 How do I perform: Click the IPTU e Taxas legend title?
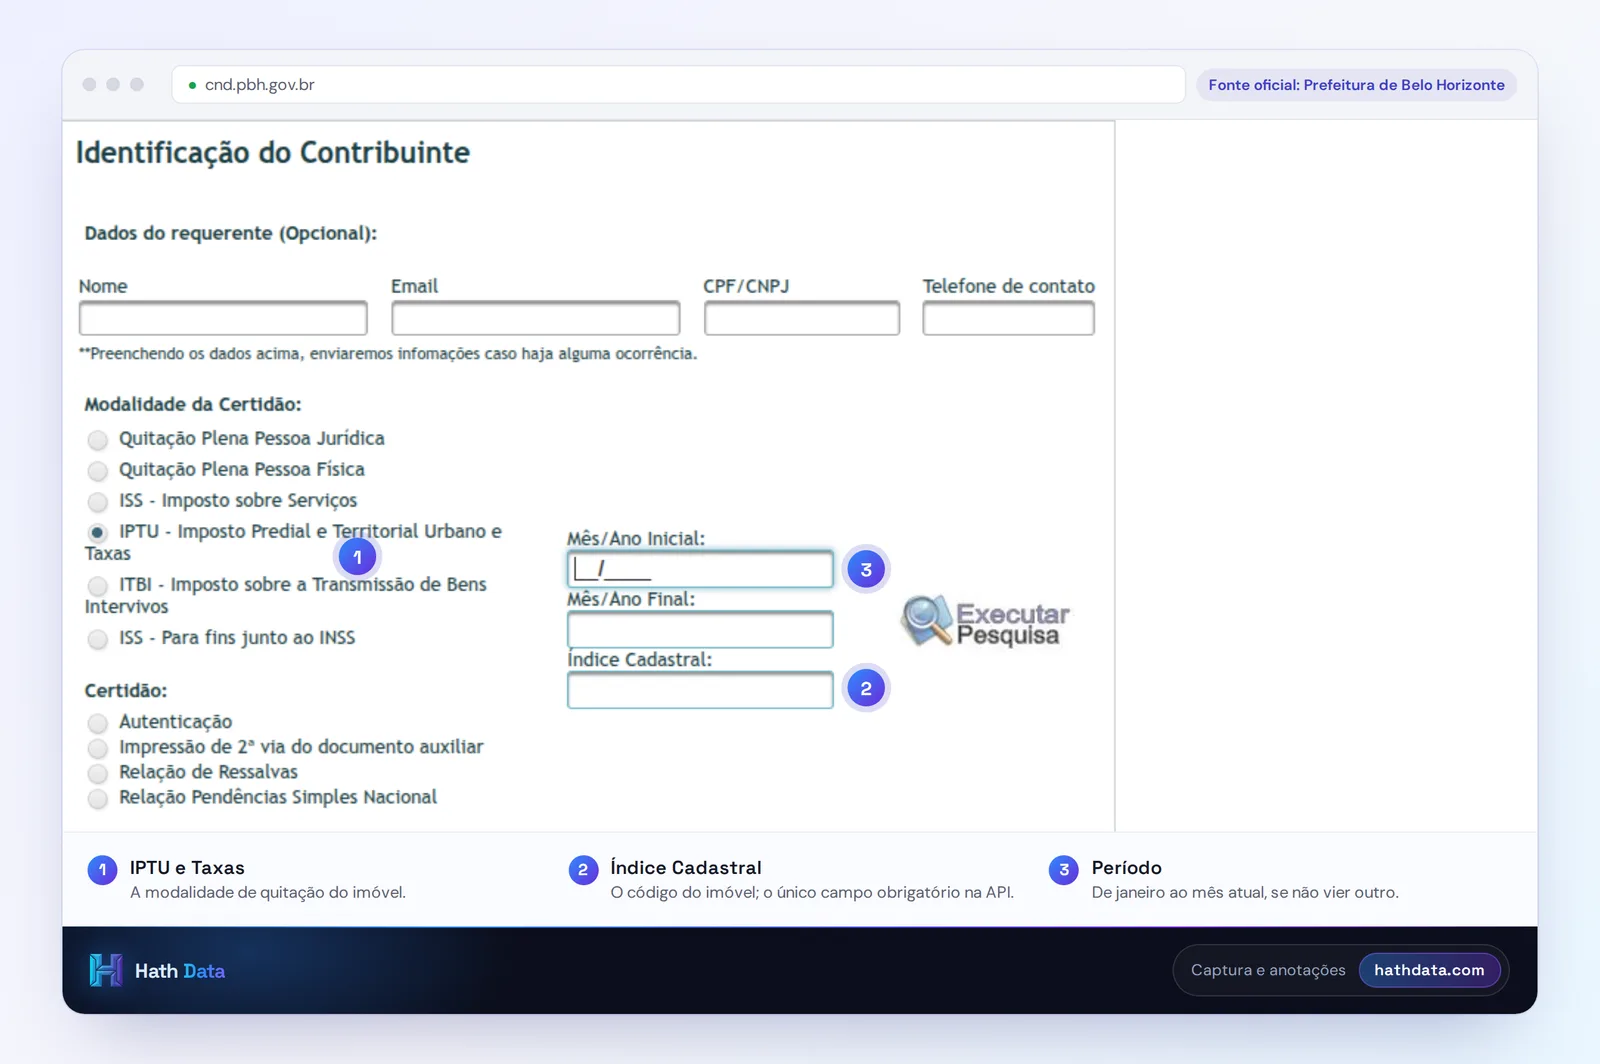187,868
